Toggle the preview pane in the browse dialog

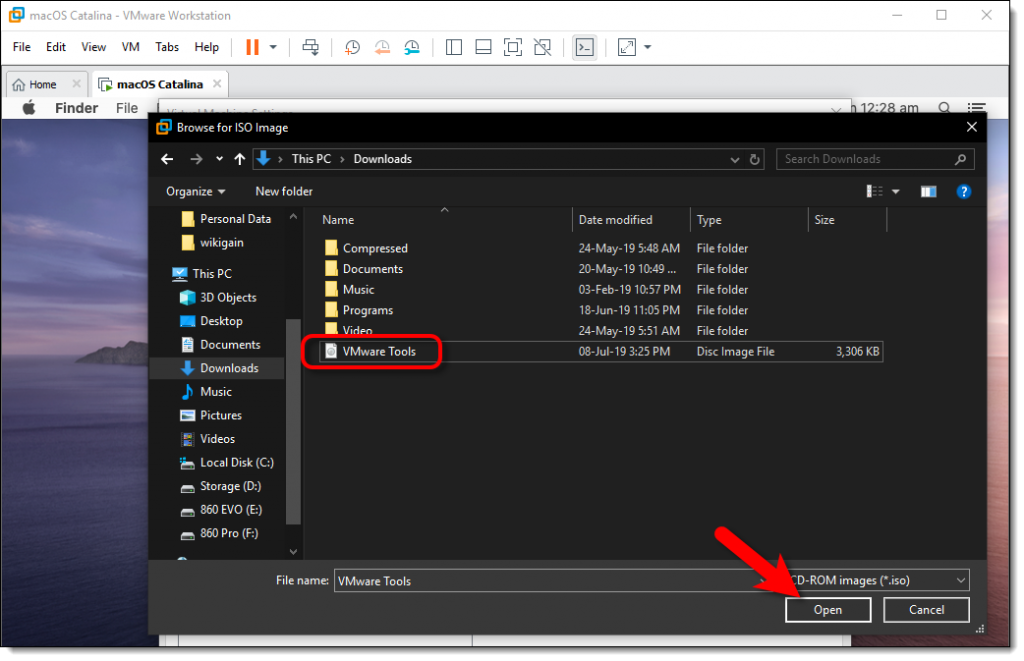pos(927,191)
